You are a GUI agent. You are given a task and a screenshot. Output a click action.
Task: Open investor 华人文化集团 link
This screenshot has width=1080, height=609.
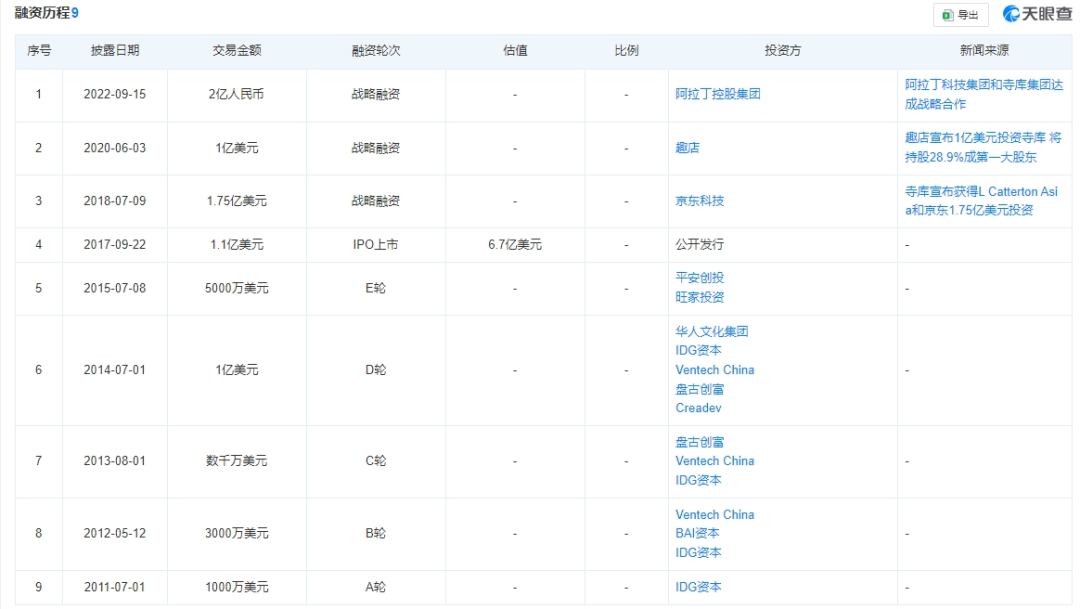pyautogui.click(x=712, y=331)
